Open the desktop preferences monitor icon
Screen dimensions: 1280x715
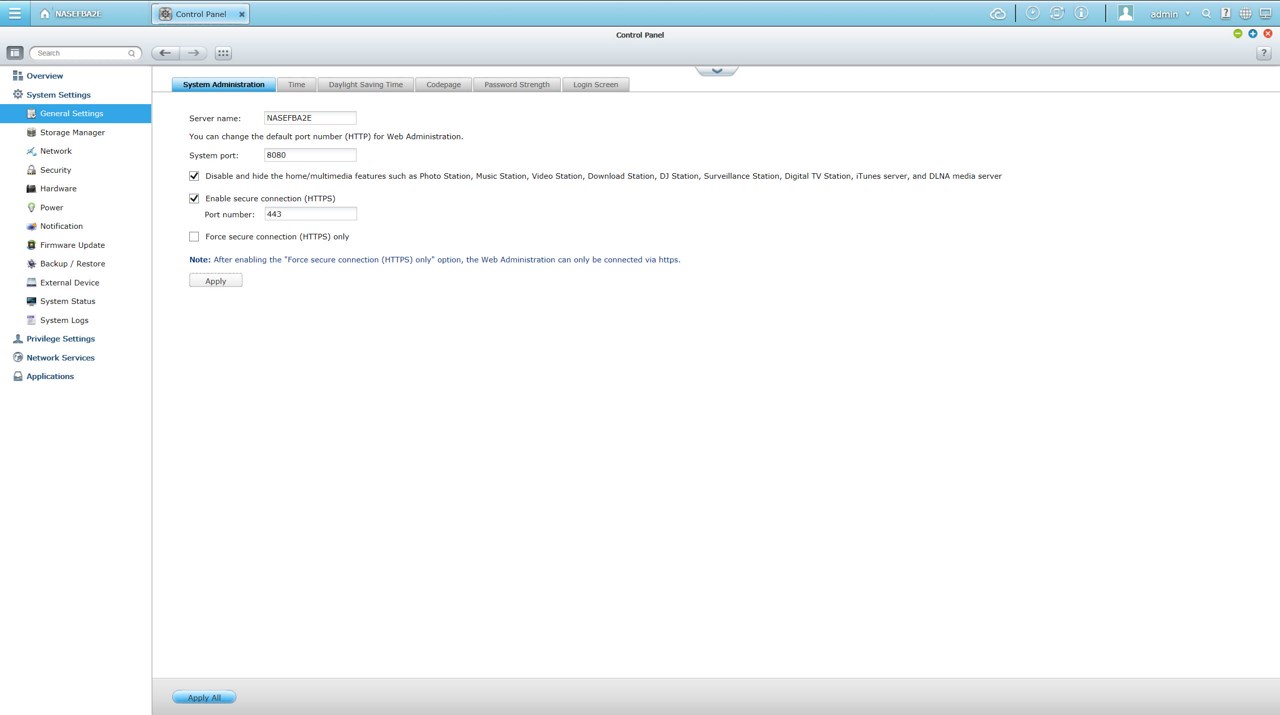pos(1265,14)
